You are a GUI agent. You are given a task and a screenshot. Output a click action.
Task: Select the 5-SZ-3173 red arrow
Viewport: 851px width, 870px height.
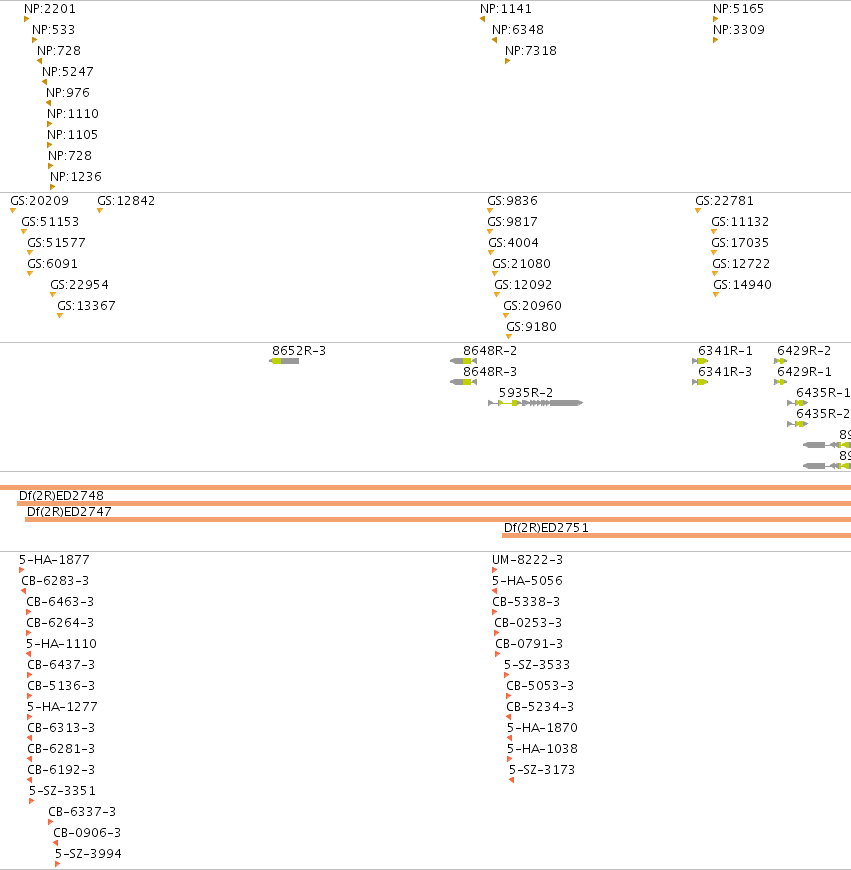pos(511,780)
